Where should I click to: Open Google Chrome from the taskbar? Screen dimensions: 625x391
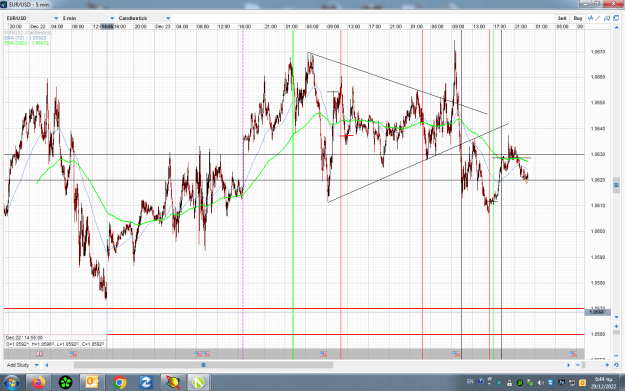point(119,383)
